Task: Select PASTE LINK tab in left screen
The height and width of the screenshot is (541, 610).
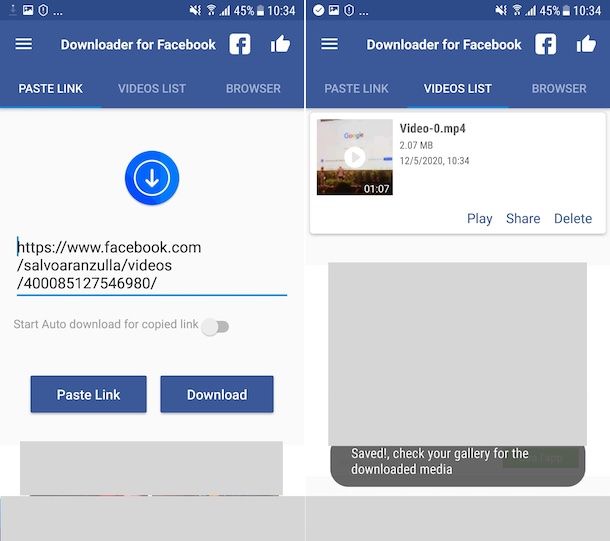Action: (x=51, y=89)
